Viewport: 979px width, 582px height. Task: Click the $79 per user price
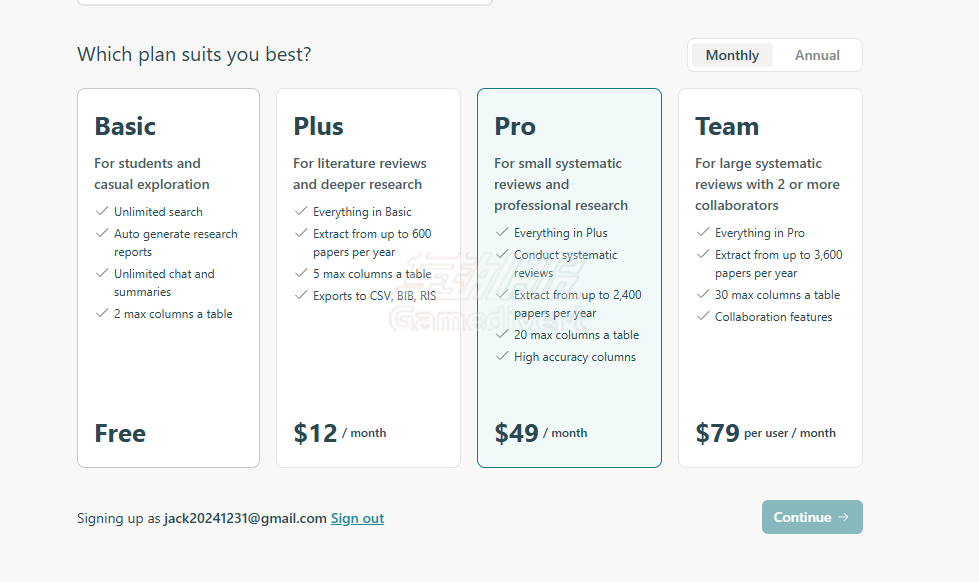(x=765, y=433)
